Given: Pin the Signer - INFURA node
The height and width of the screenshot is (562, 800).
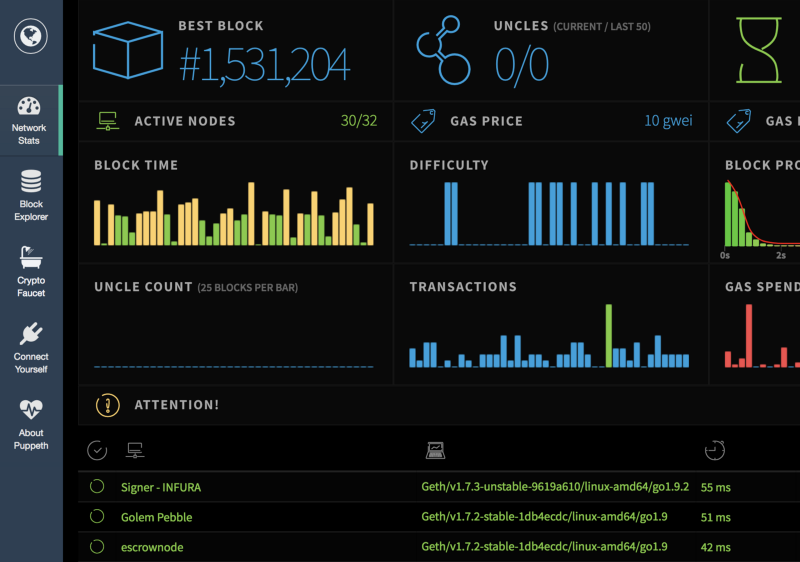Looking at the screenshot, I should click(x=97, y=487).
